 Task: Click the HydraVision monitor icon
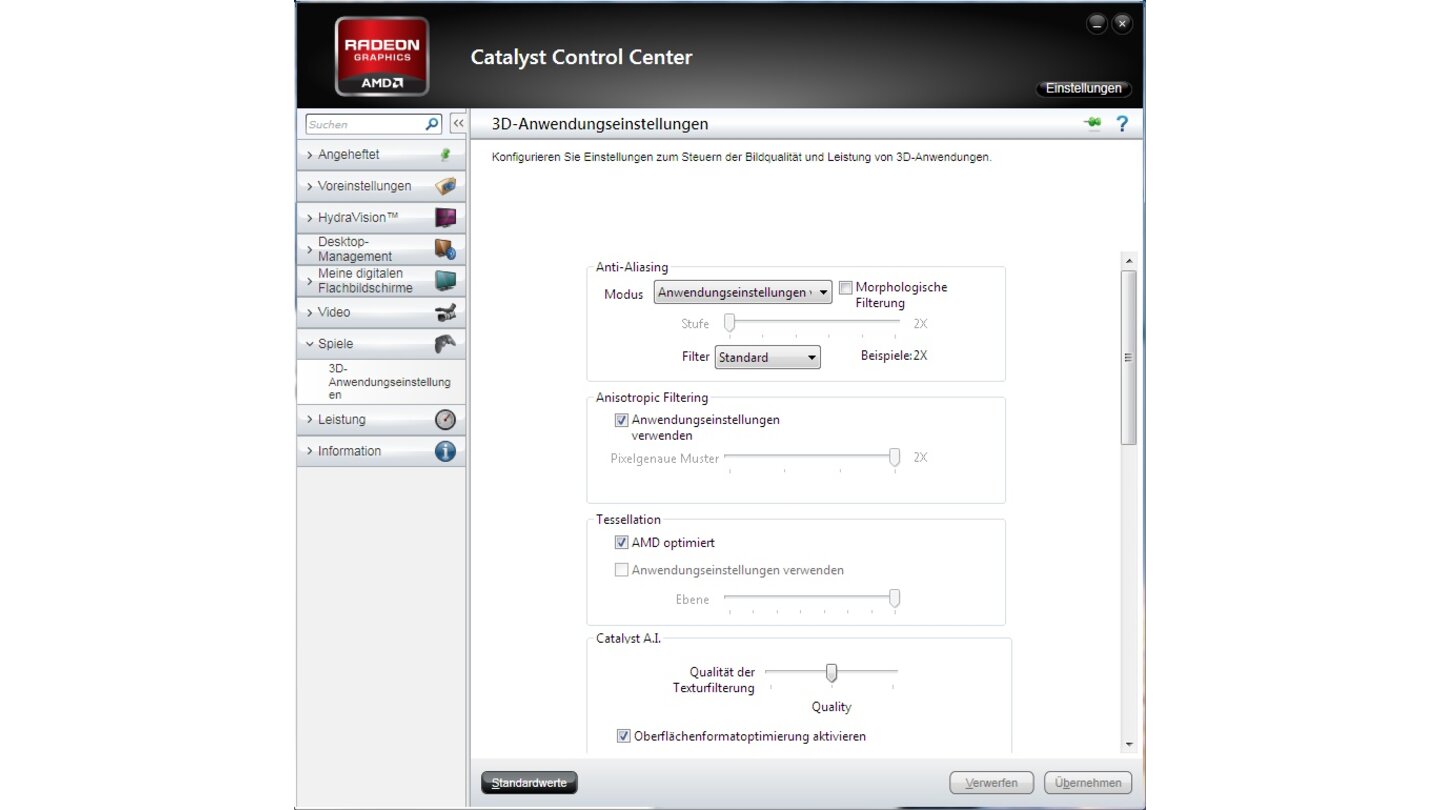pos(445,217)
